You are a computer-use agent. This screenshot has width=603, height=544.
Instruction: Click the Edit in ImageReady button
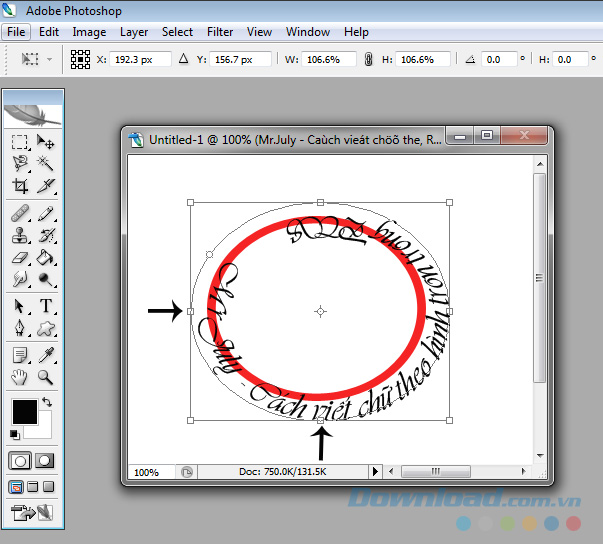click(x=33, y=514)
